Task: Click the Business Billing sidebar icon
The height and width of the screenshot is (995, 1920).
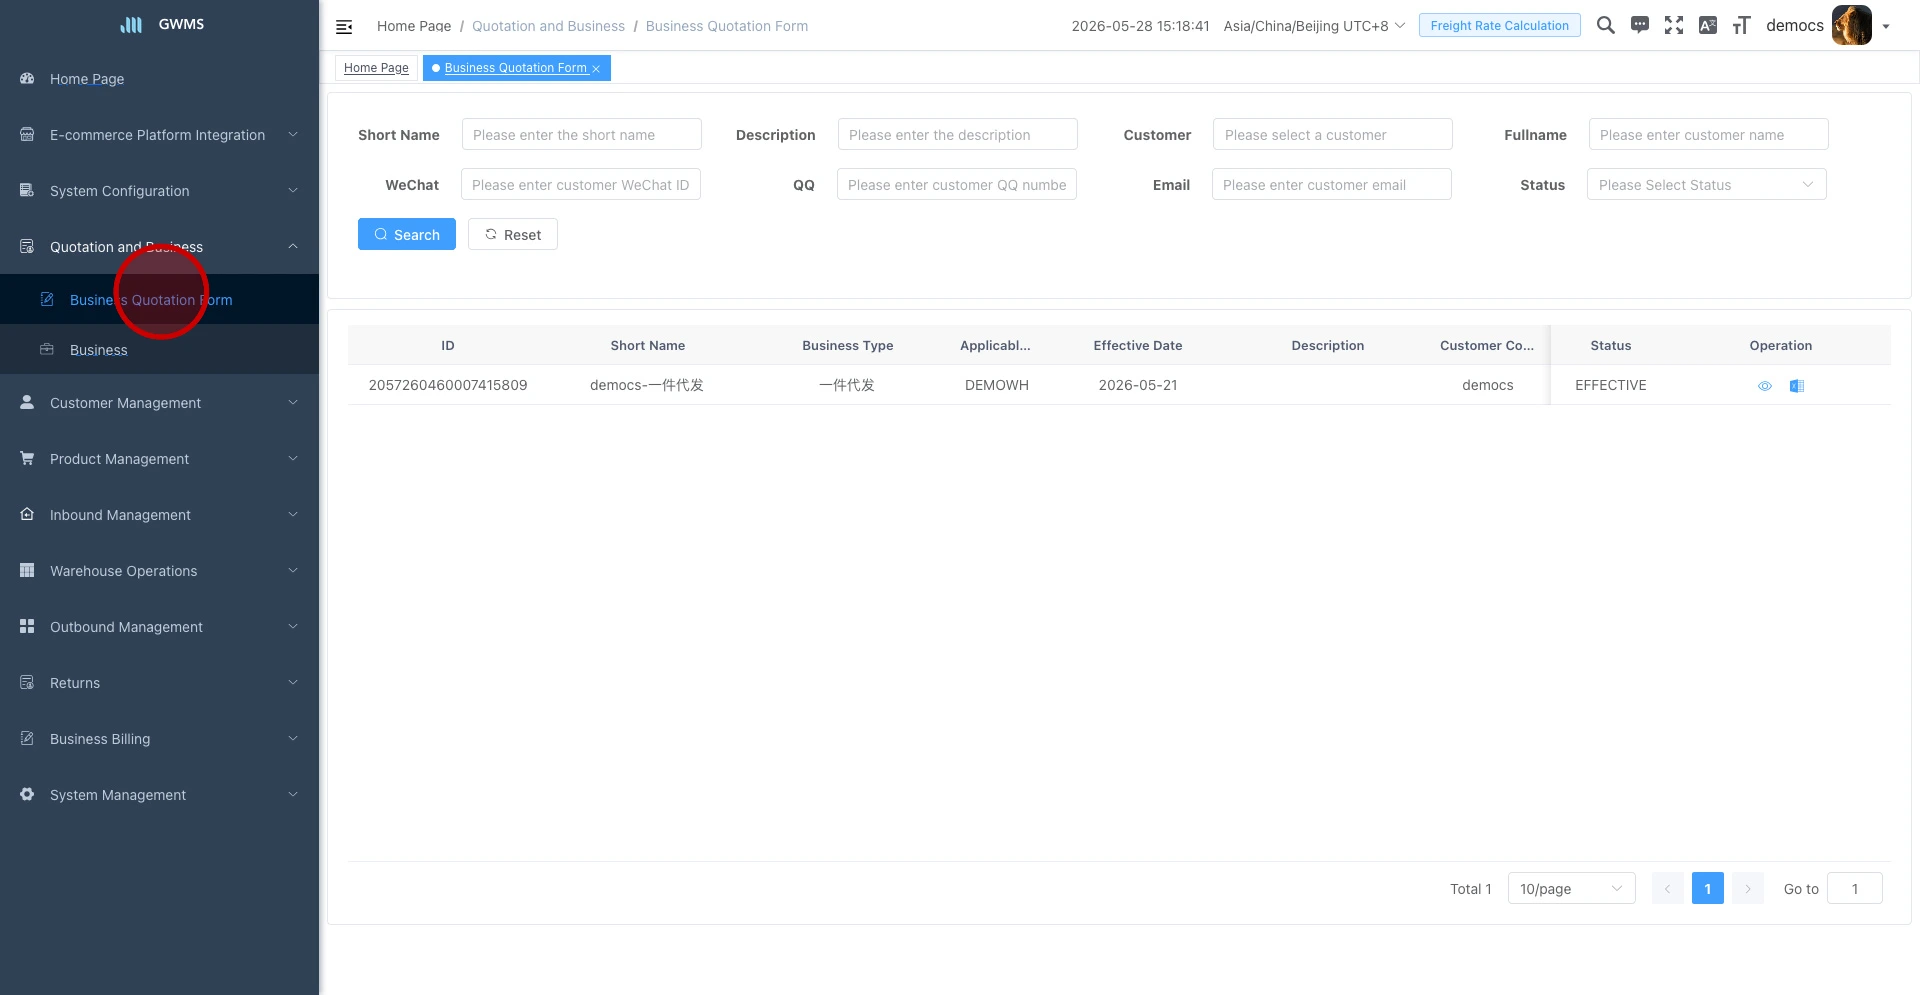Action: click(x=27, y=738)
